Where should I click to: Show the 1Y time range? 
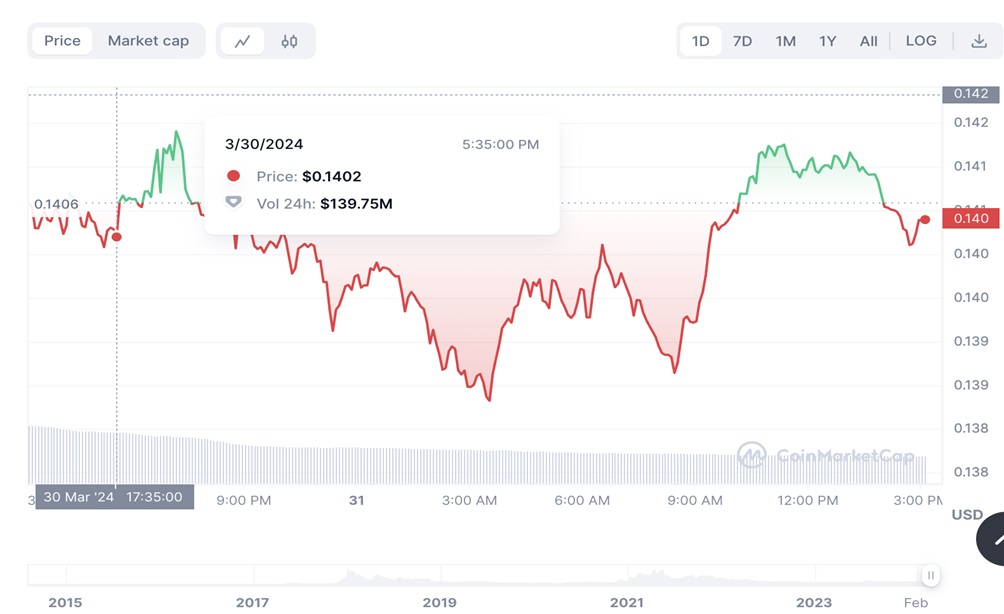827,41
